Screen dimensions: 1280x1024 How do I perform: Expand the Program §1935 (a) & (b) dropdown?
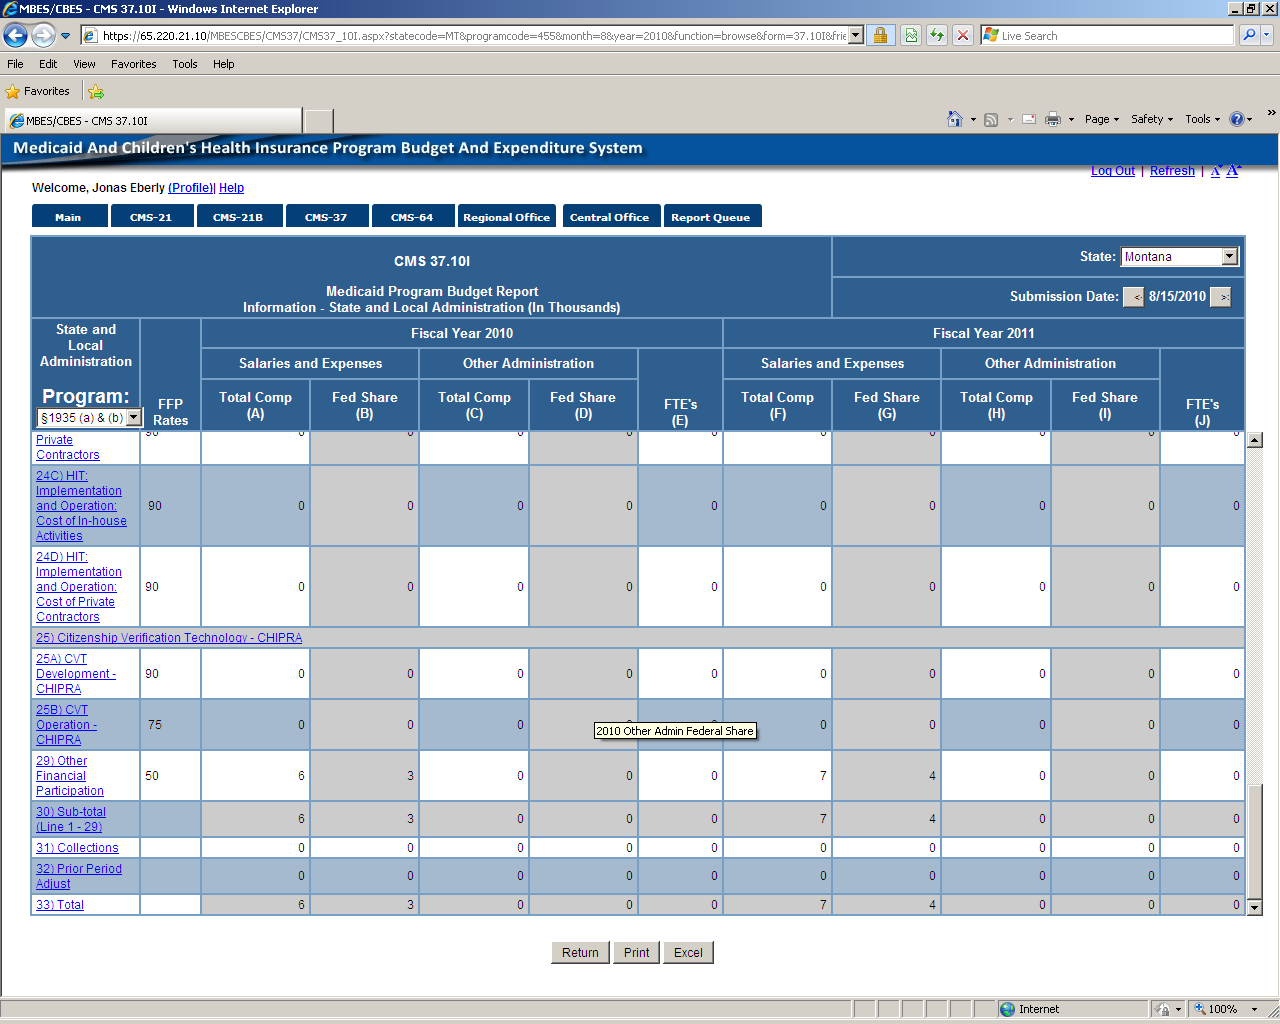pos(134,417)
